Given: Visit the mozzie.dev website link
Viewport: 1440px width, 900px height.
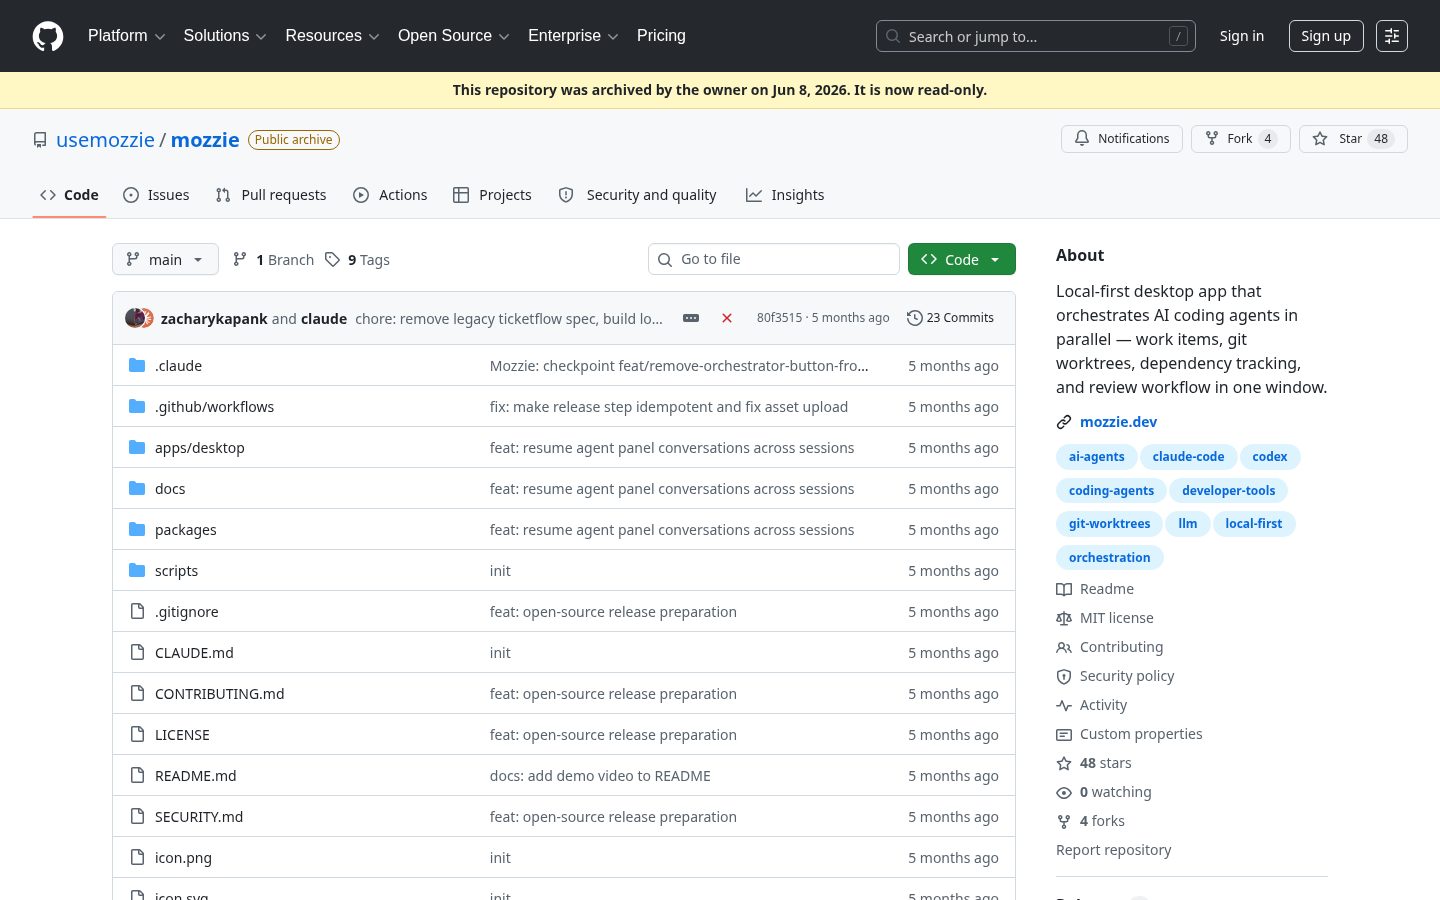Looking at the screenshot, I should (1118, 422).
